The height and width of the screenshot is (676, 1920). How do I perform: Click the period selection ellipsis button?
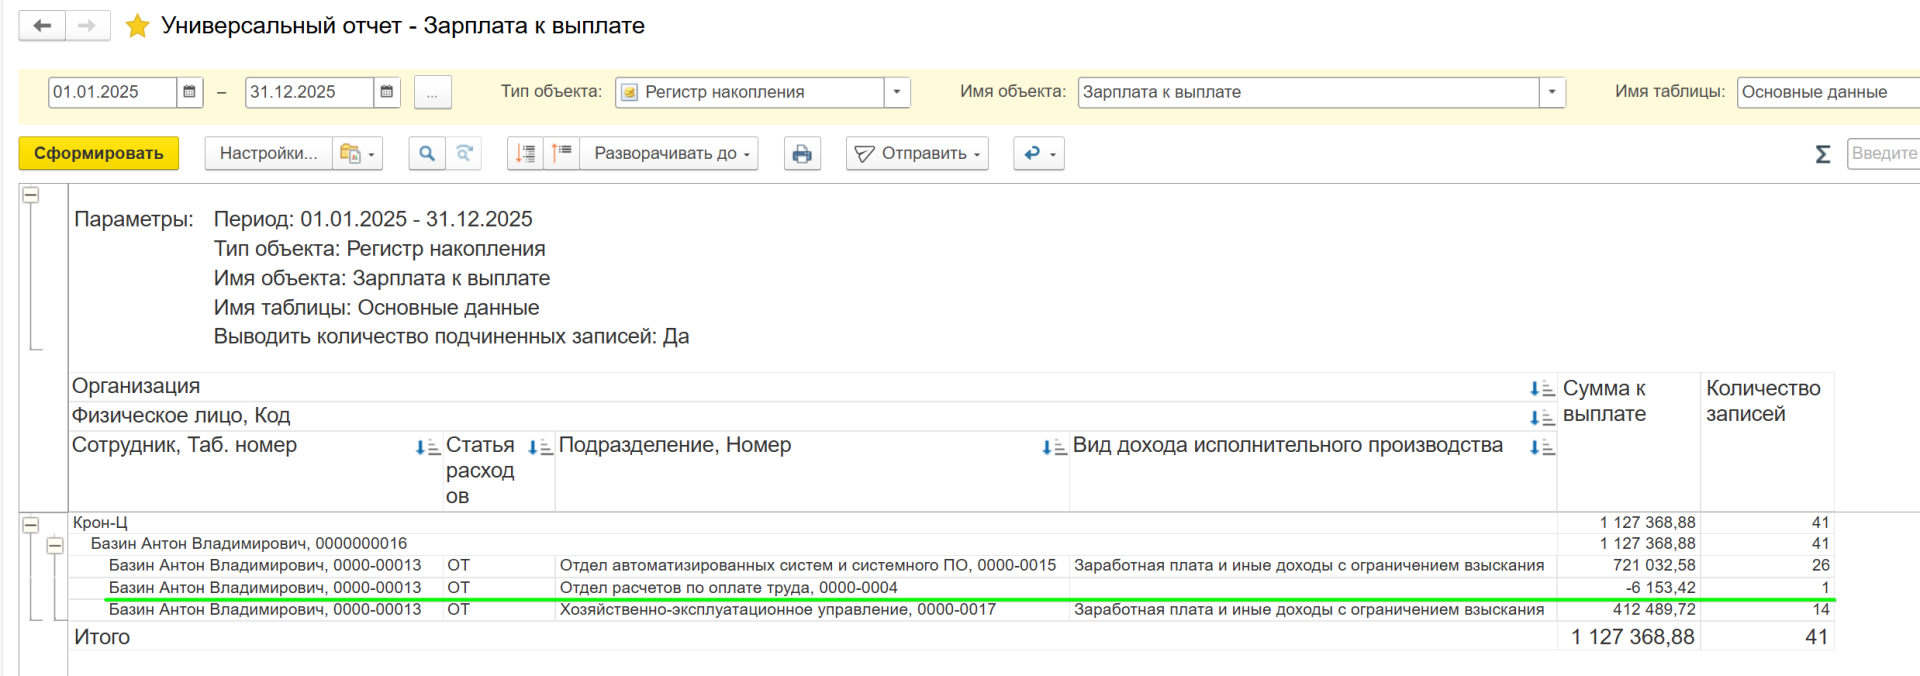432,92
